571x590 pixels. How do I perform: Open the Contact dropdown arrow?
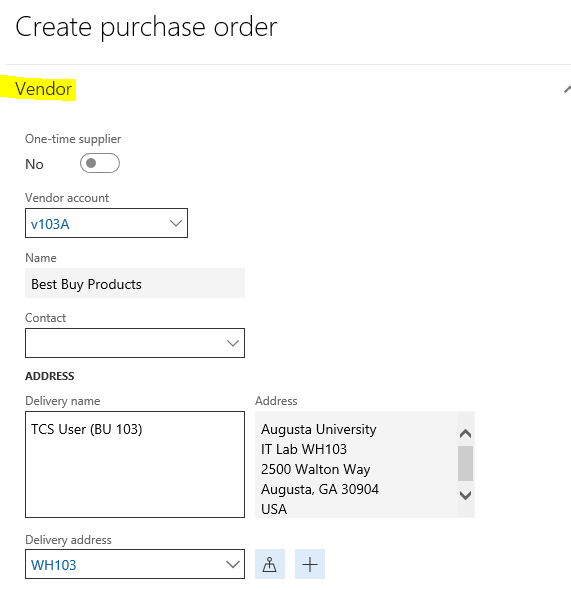(x=233, y=343)
